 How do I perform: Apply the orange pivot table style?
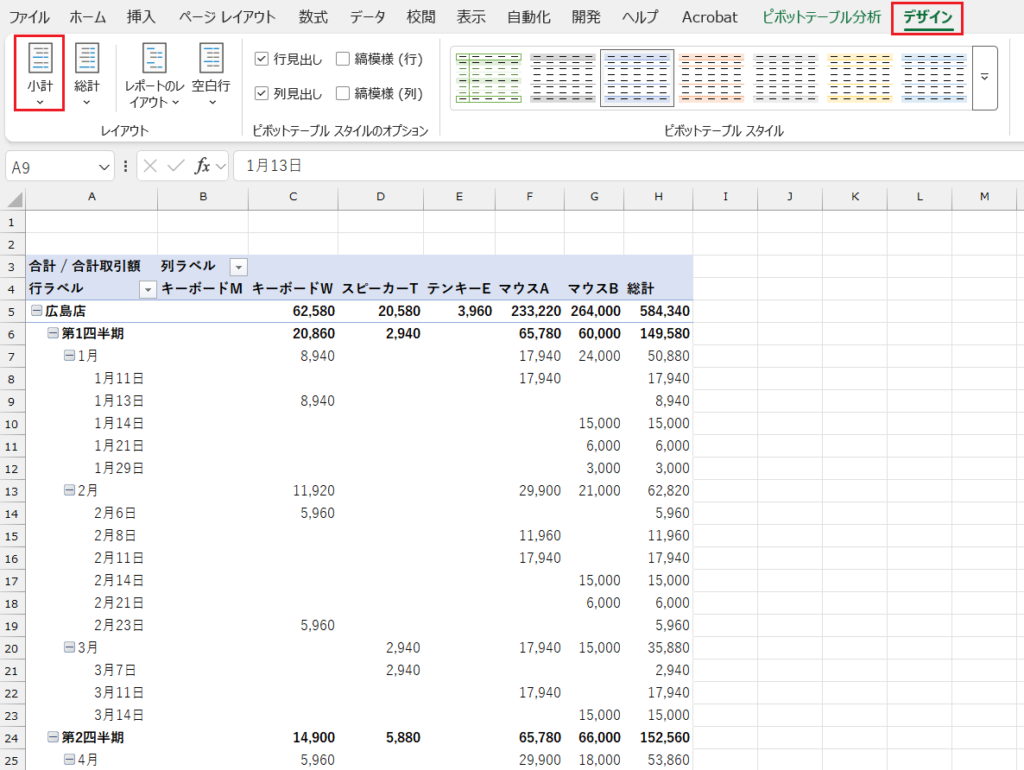pos(711,77)
